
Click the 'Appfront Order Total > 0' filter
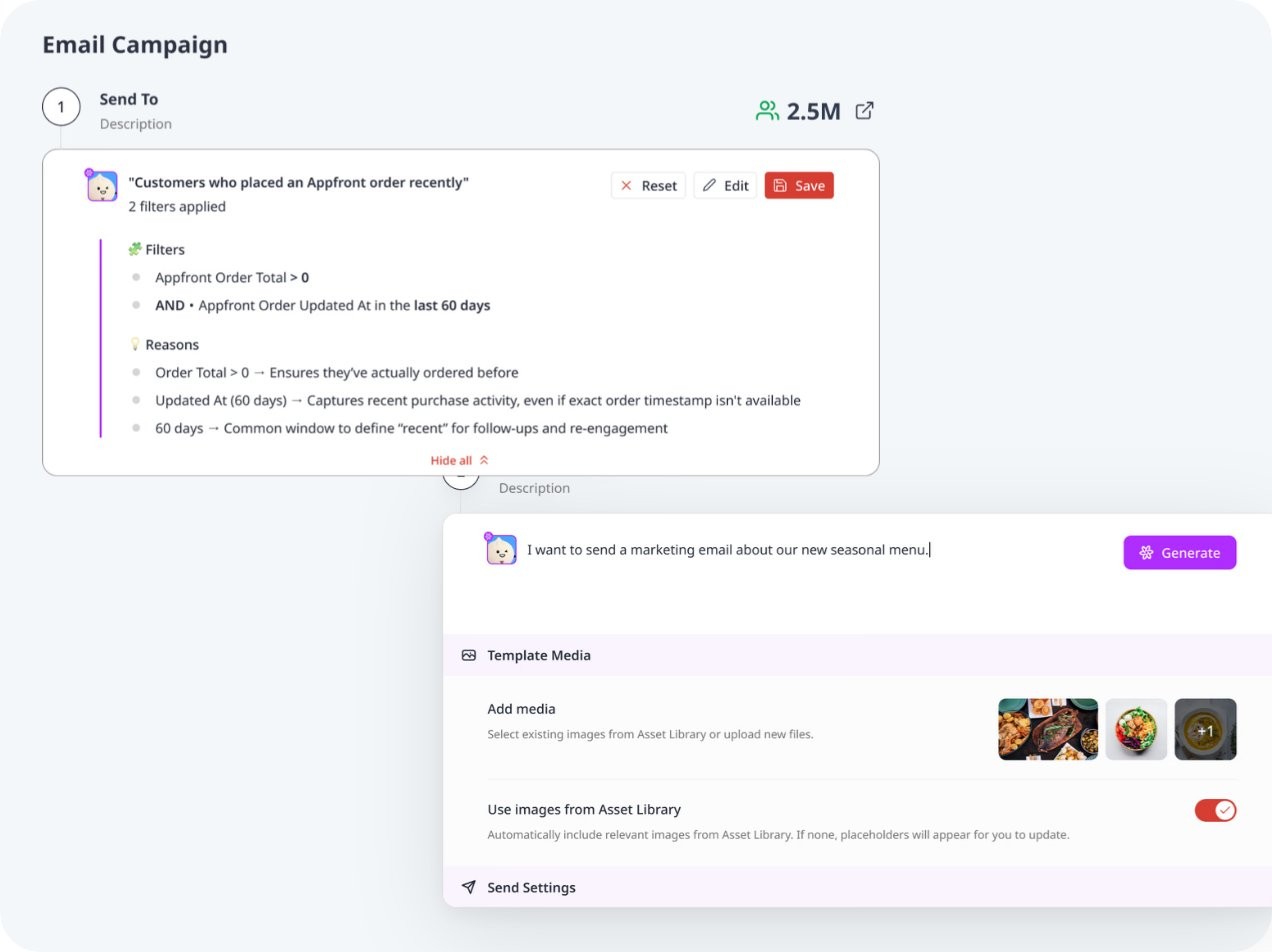tap(232, 277)
